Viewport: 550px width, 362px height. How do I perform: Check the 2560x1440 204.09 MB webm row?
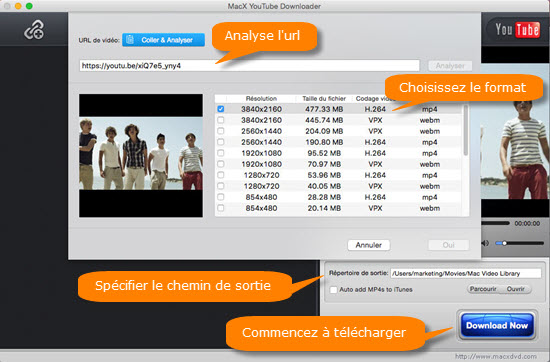(x=221, y=131)
